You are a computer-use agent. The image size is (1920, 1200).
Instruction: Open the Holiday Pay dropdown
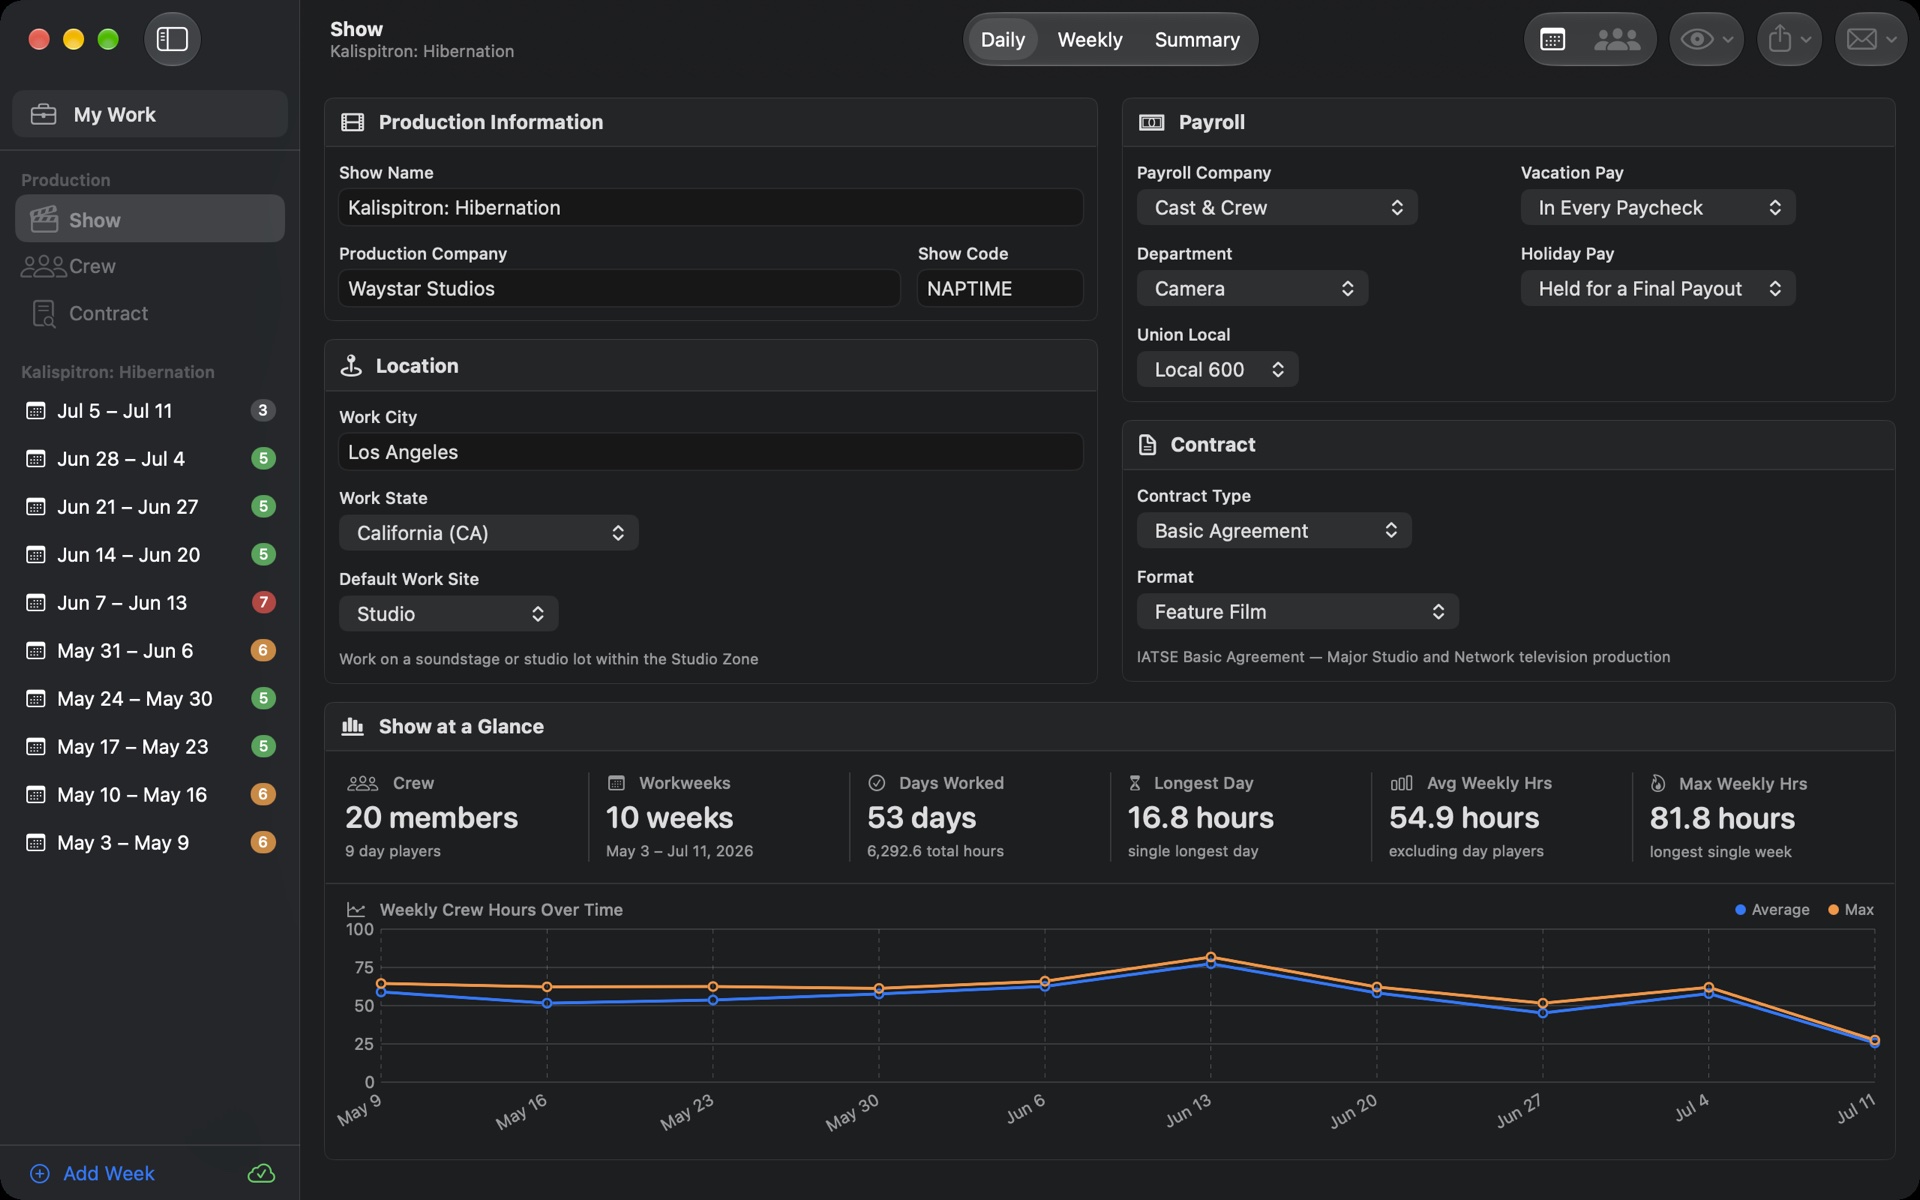click(1658, 289)
